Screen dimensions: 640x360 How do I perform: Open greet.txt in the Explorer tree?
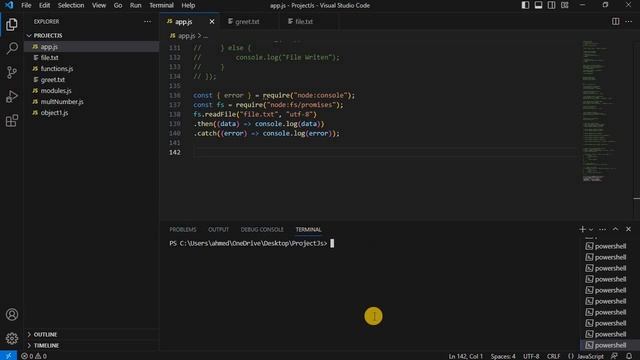[91, 80]
